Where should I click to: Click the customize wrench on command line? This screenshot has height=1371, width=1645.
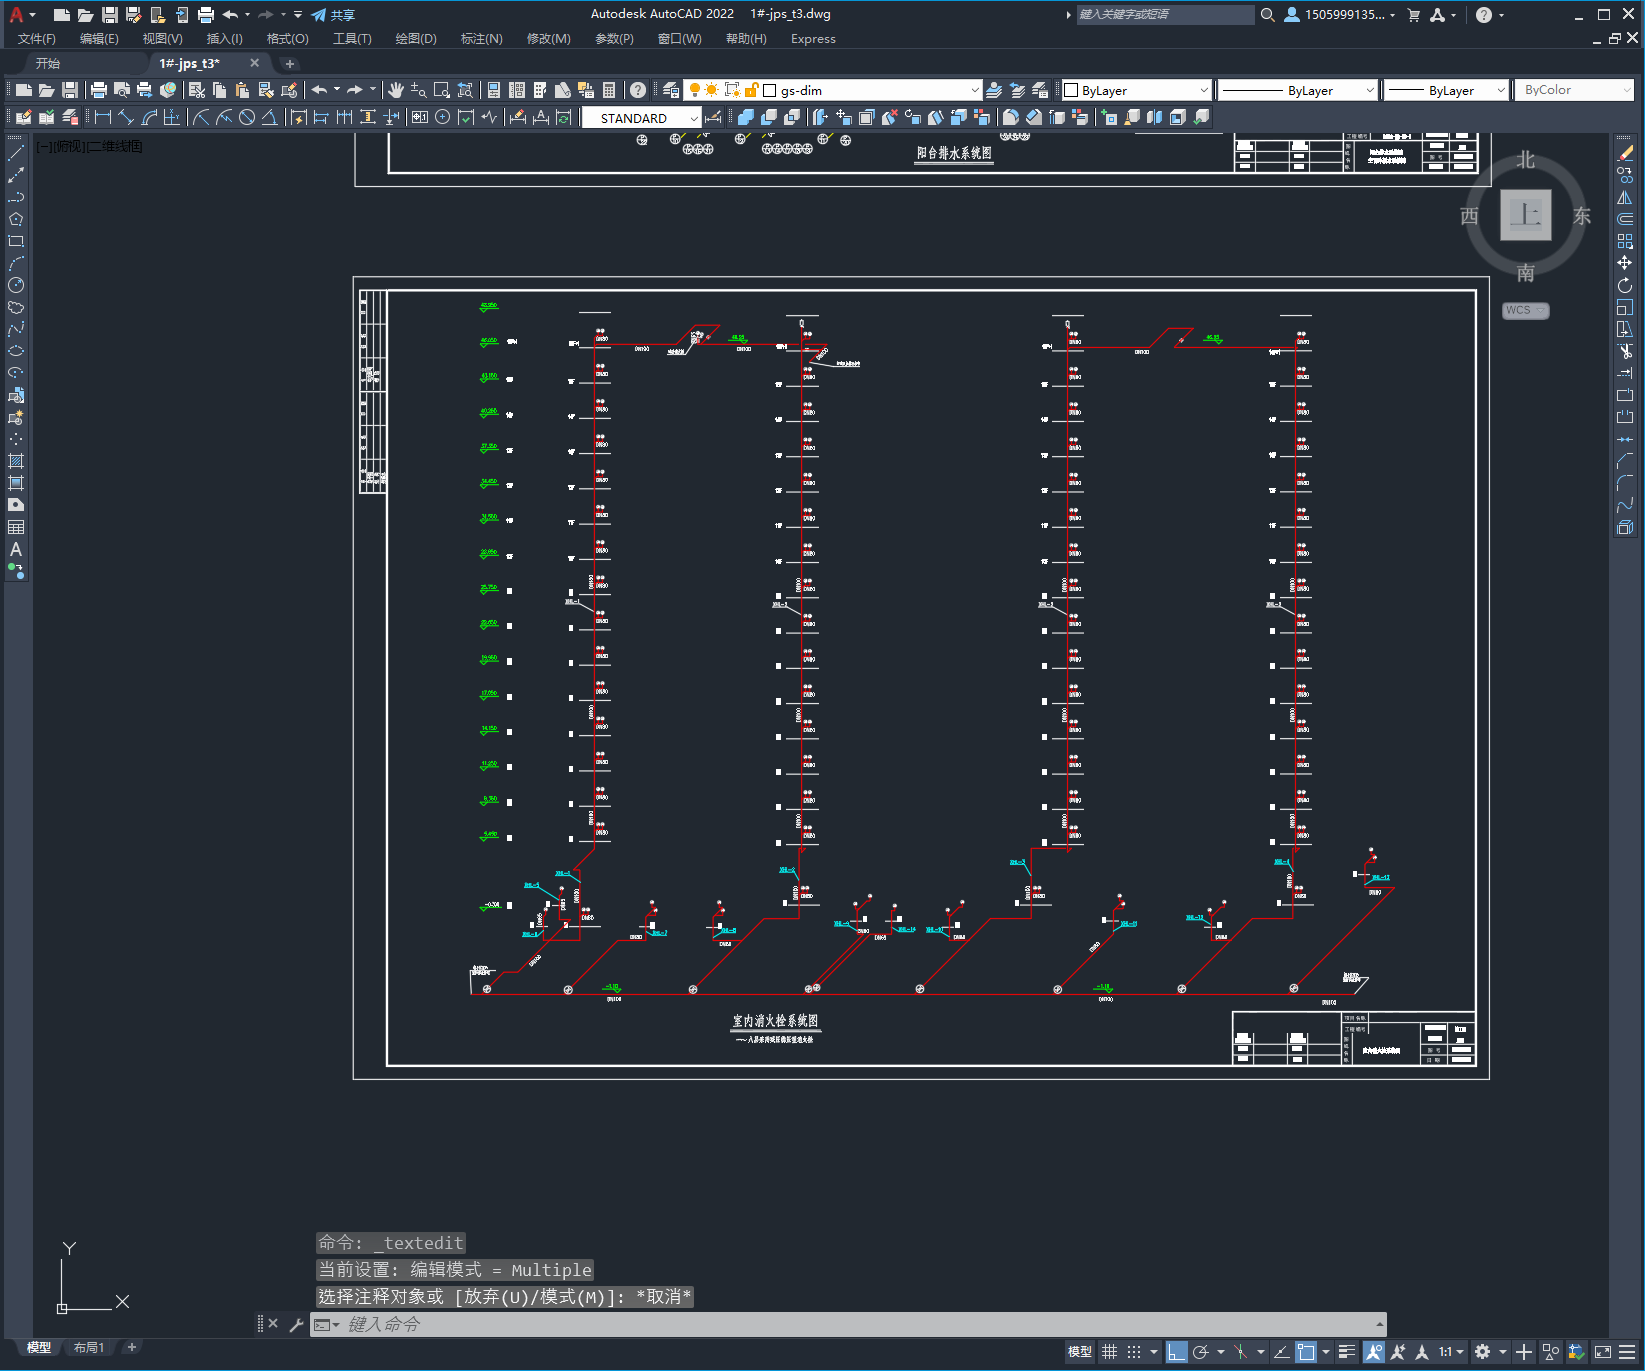[x=296, y=1324]
